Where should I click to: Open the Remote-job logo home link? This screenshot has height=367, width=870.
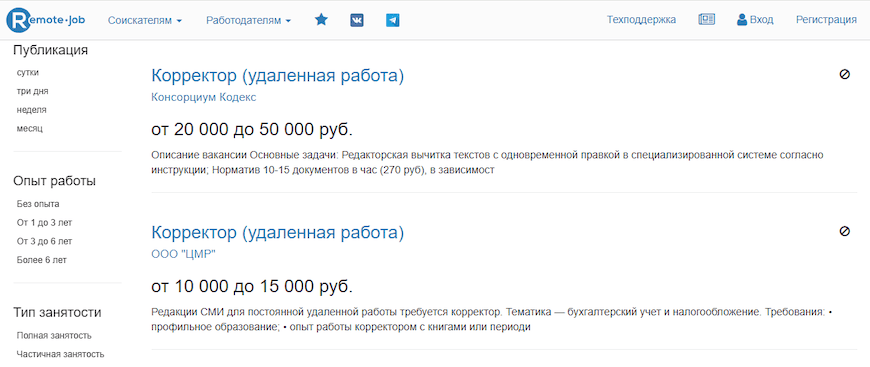44,20
